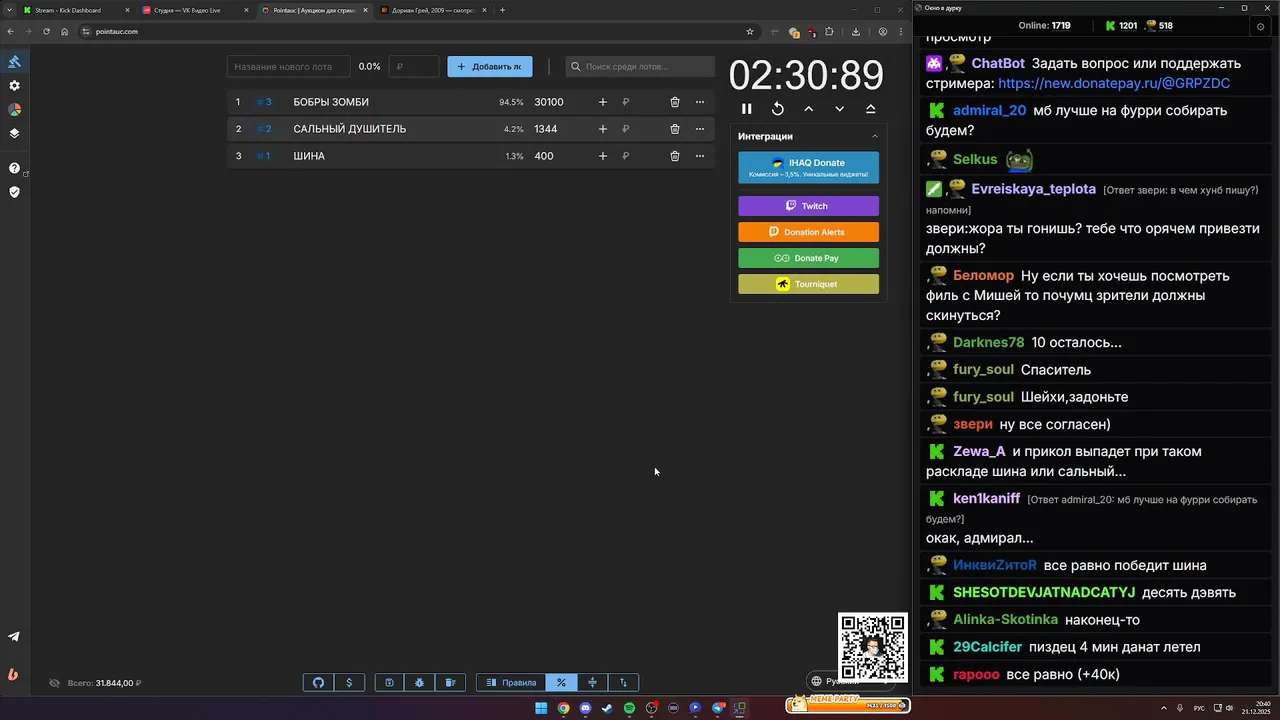This screenshot has width=1280, height=720.
Task: Toggle the Правила rules button
Action: coord(511,683)
